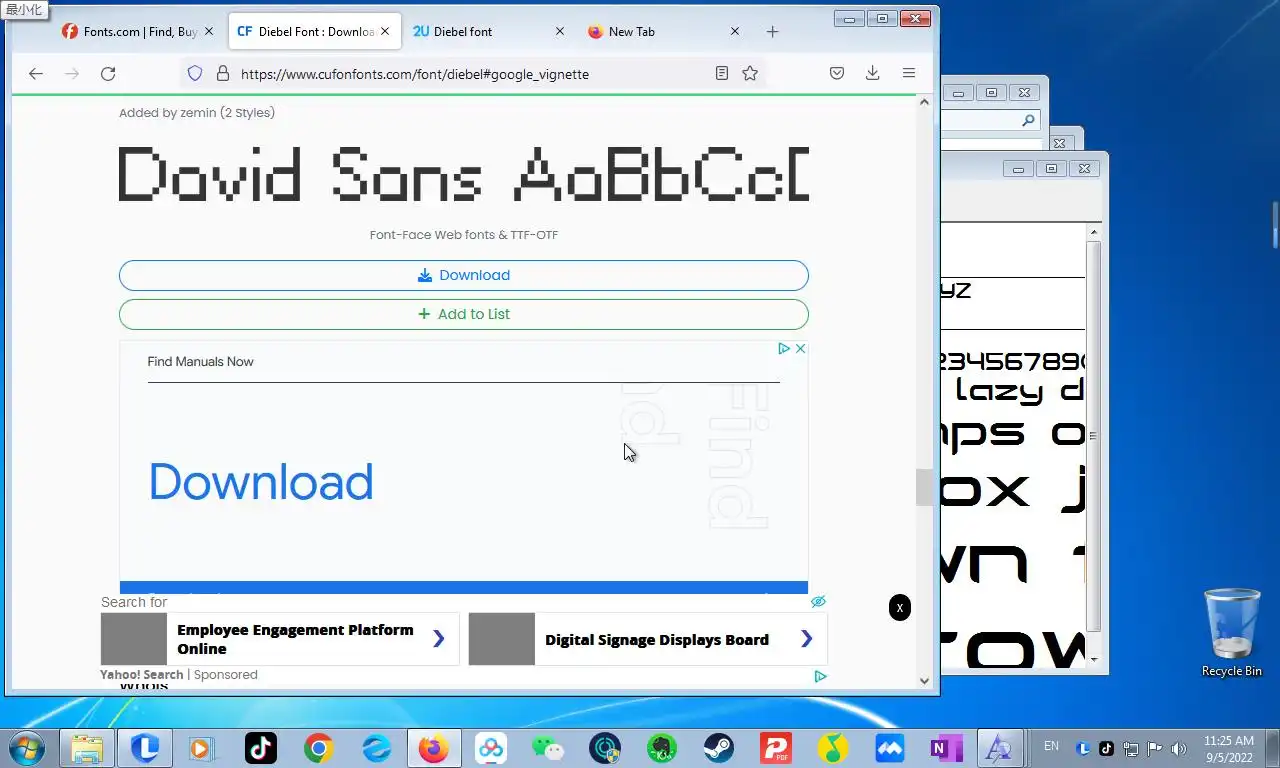Close the 2U Diebel font tab
Viewport: 1280px width, 768px height.
coord(560,31)
